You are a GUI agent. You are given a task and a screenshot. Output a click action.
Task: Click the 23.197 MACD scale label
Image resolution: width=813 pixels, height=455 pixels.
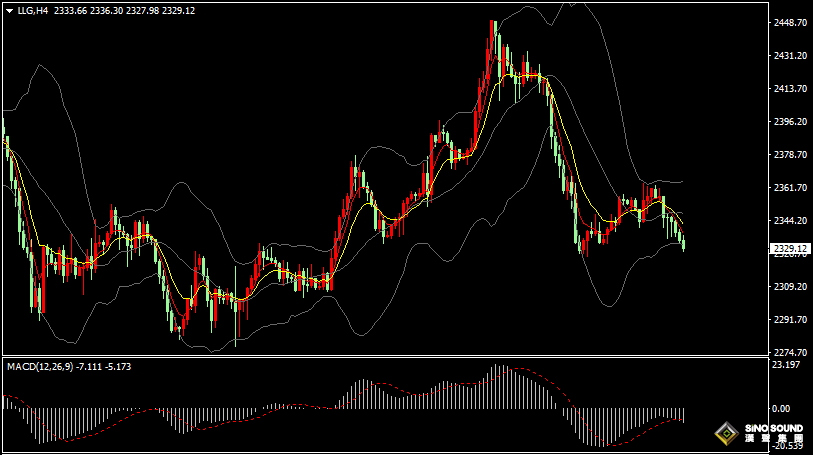pos(783,365)
